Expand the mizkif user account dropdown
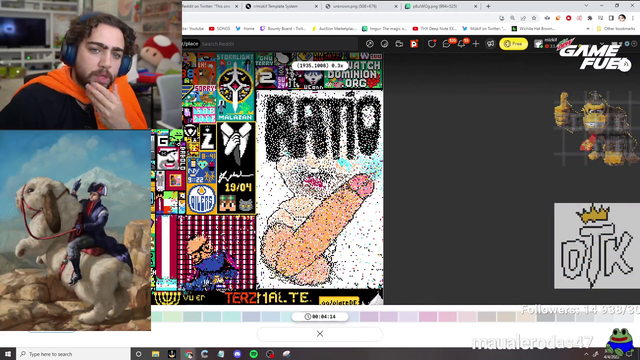This screenshot has width=640, height=360. point(601,44)
